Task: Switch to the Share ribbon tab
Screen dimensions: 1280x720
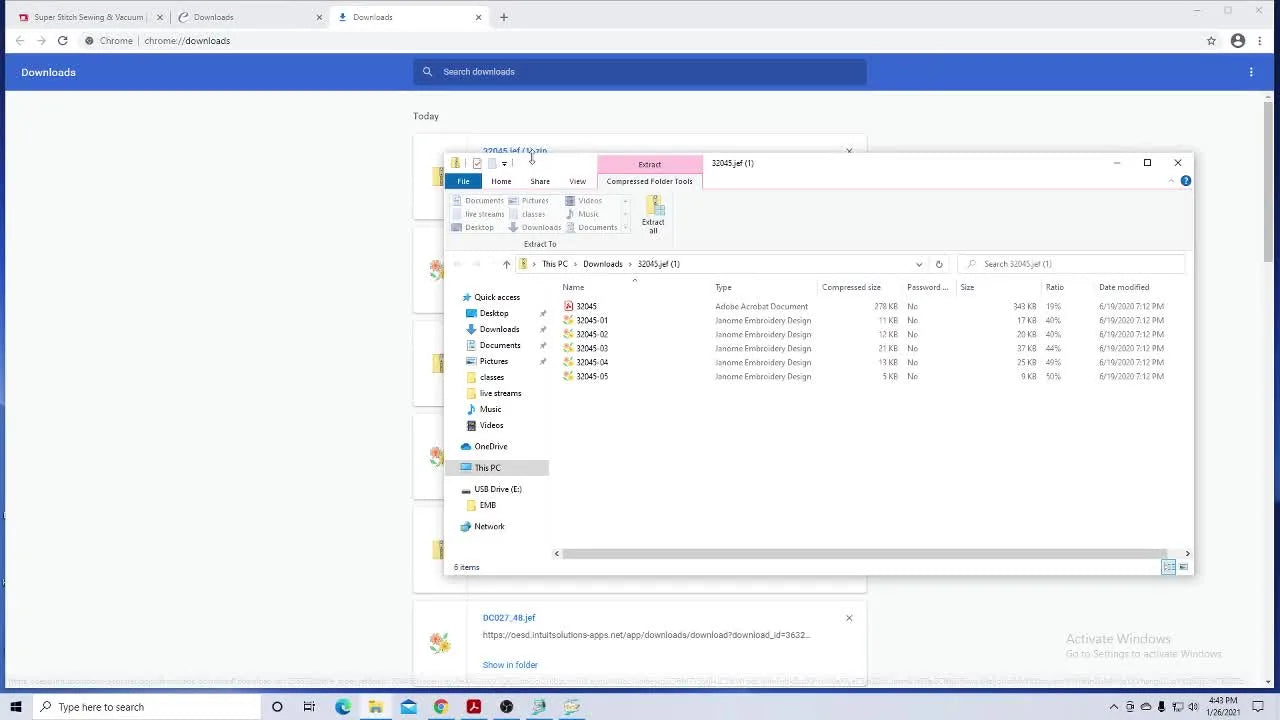Action: [x=540, y=181]
